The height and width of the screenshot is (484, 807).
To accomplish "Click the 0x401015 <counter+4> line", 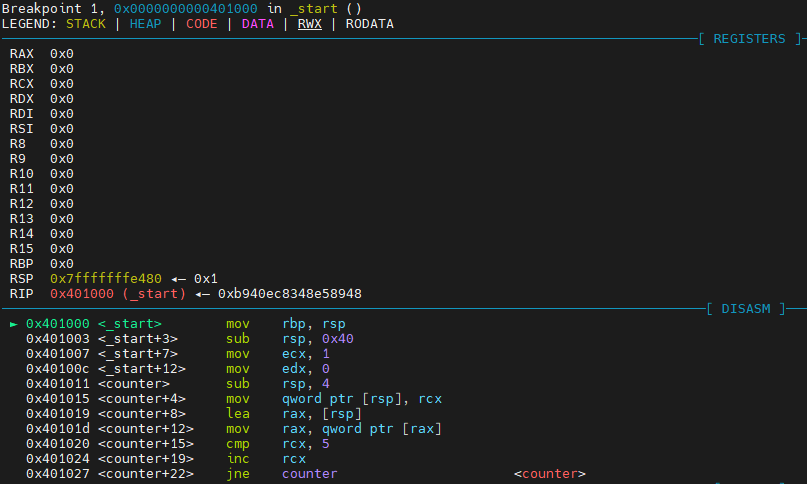I will [106, 399].
